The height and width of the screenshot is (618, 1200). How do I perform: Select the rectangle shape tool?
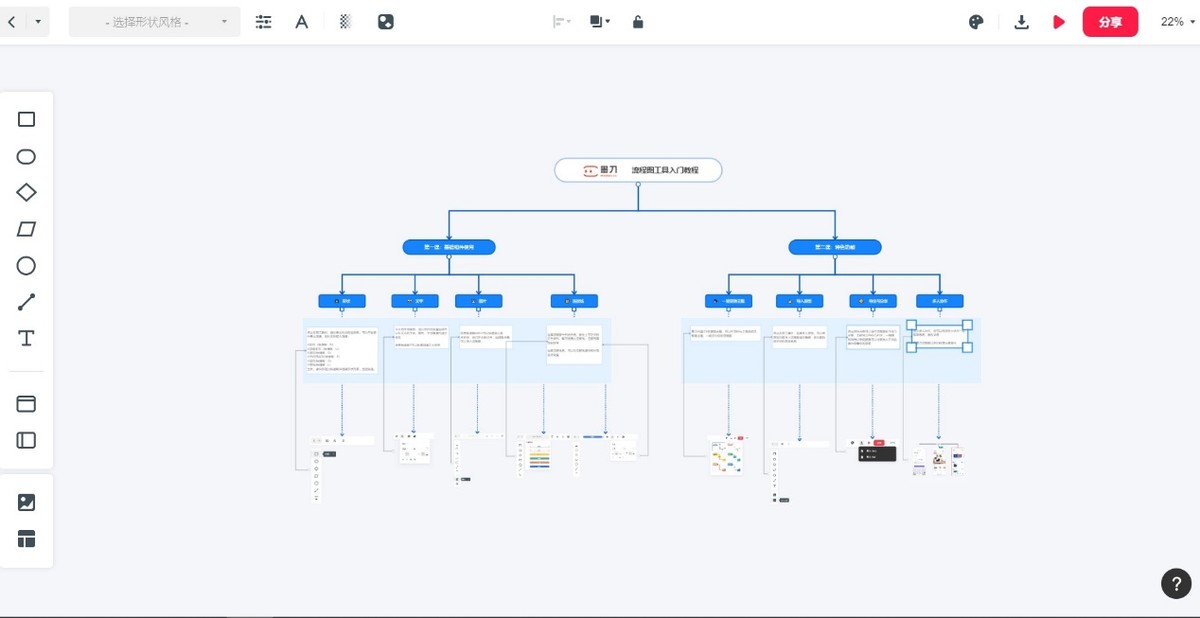click(x=27, y=120)
